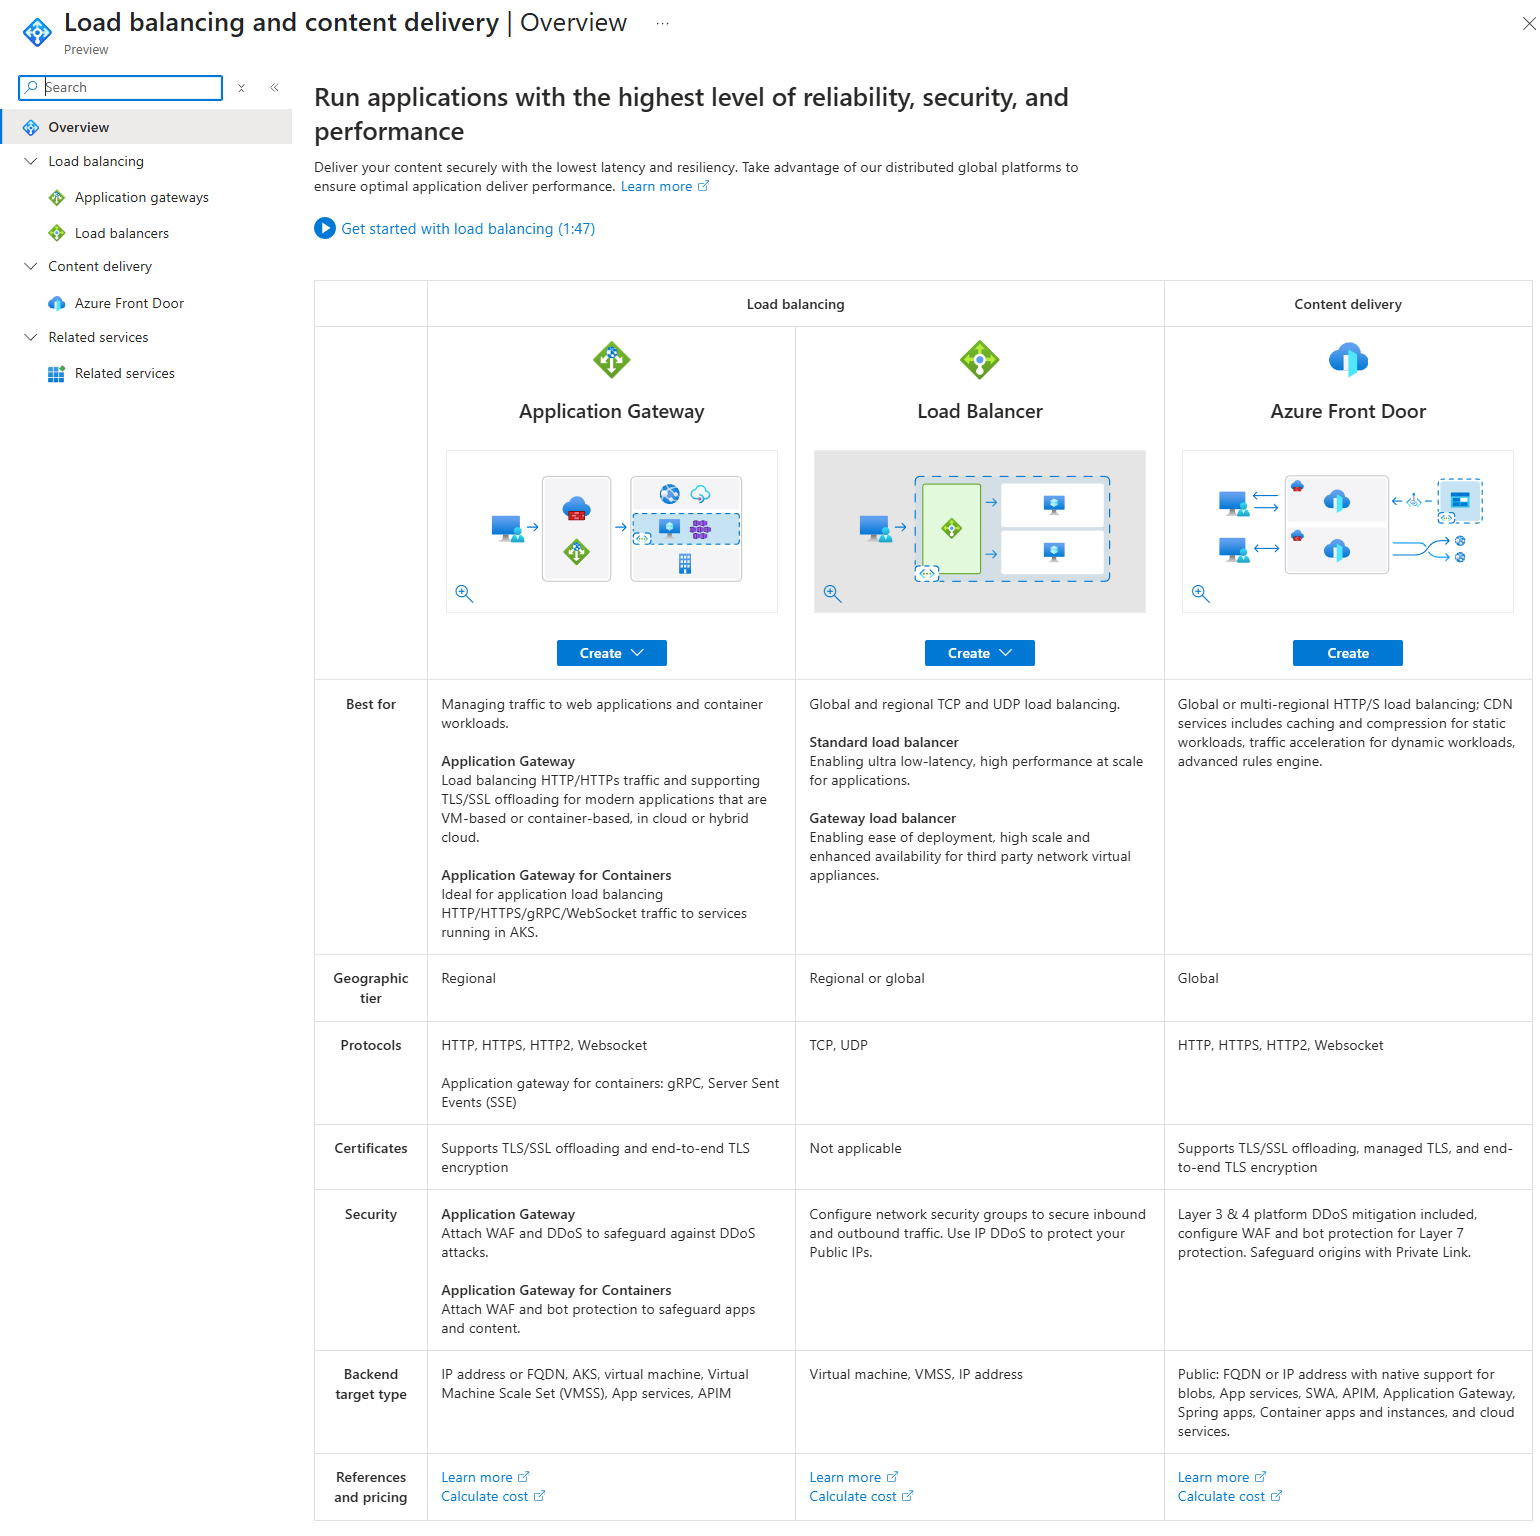Click the Load Balancer card title
Viewport: 1540px width, 1536px height.
point(980,411)
